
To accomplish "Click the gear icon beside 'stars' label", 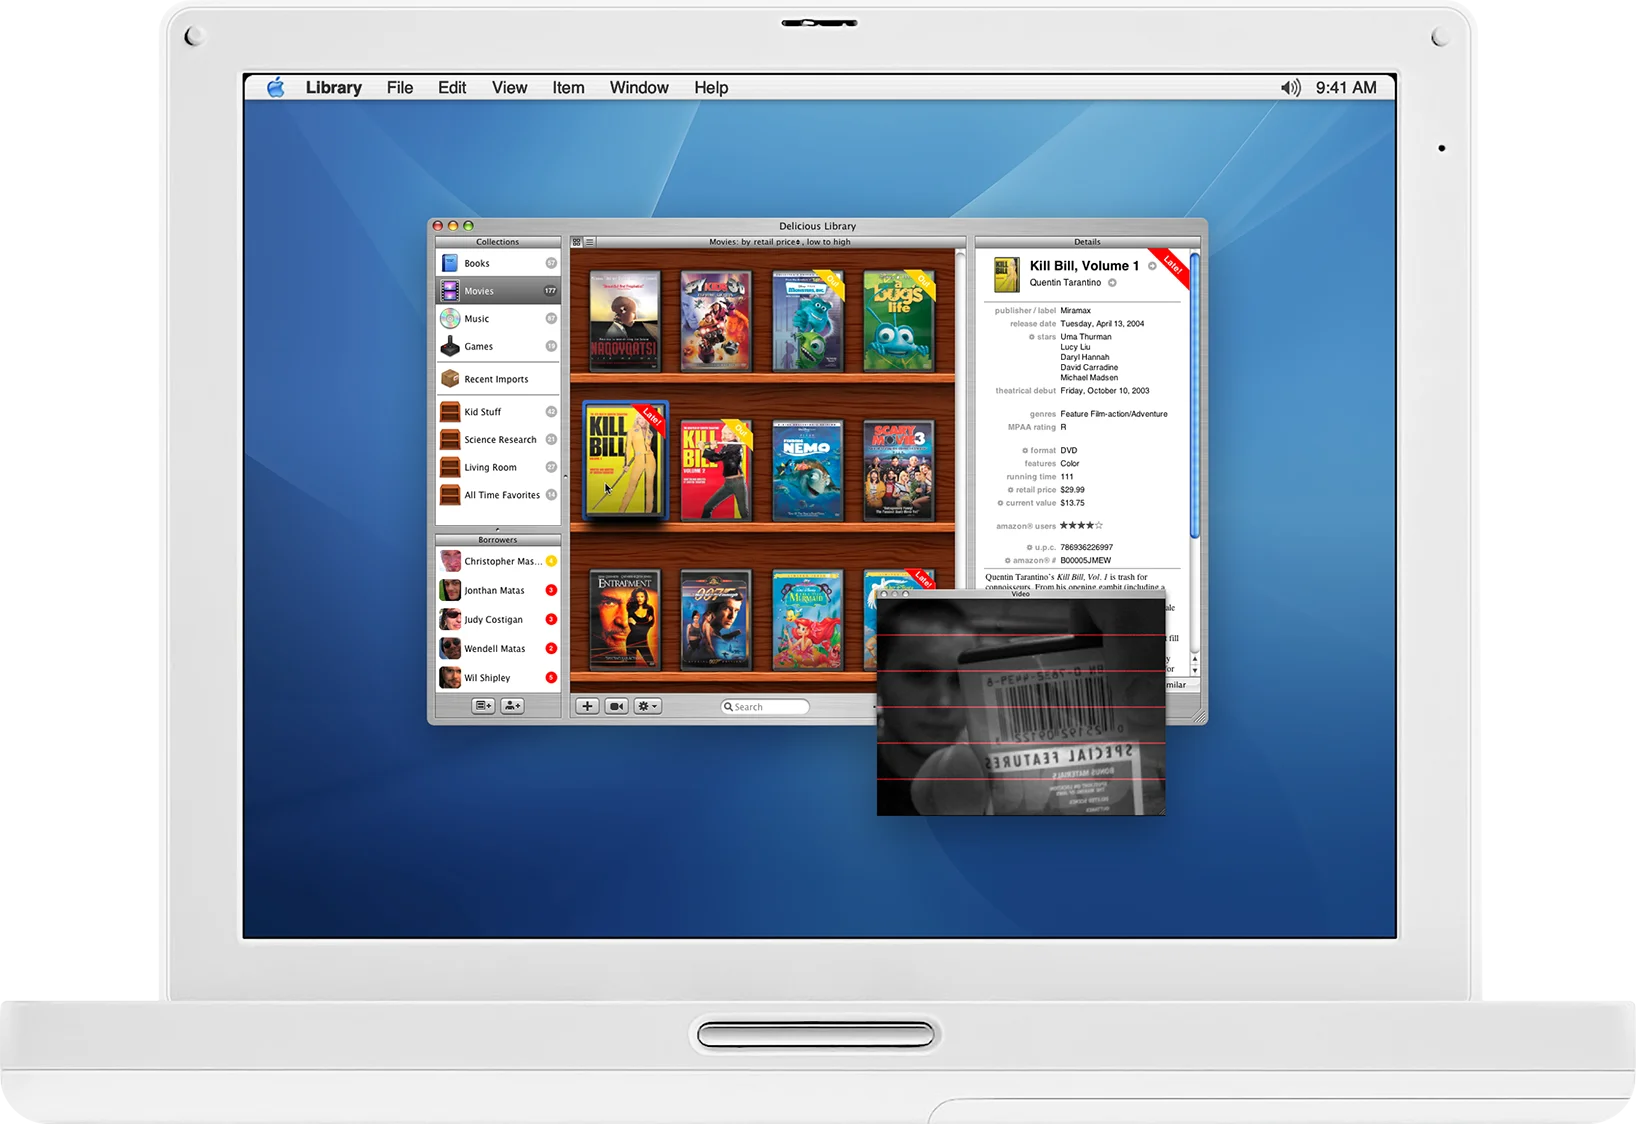I will pyautogui.click(x=1032, y=337).
